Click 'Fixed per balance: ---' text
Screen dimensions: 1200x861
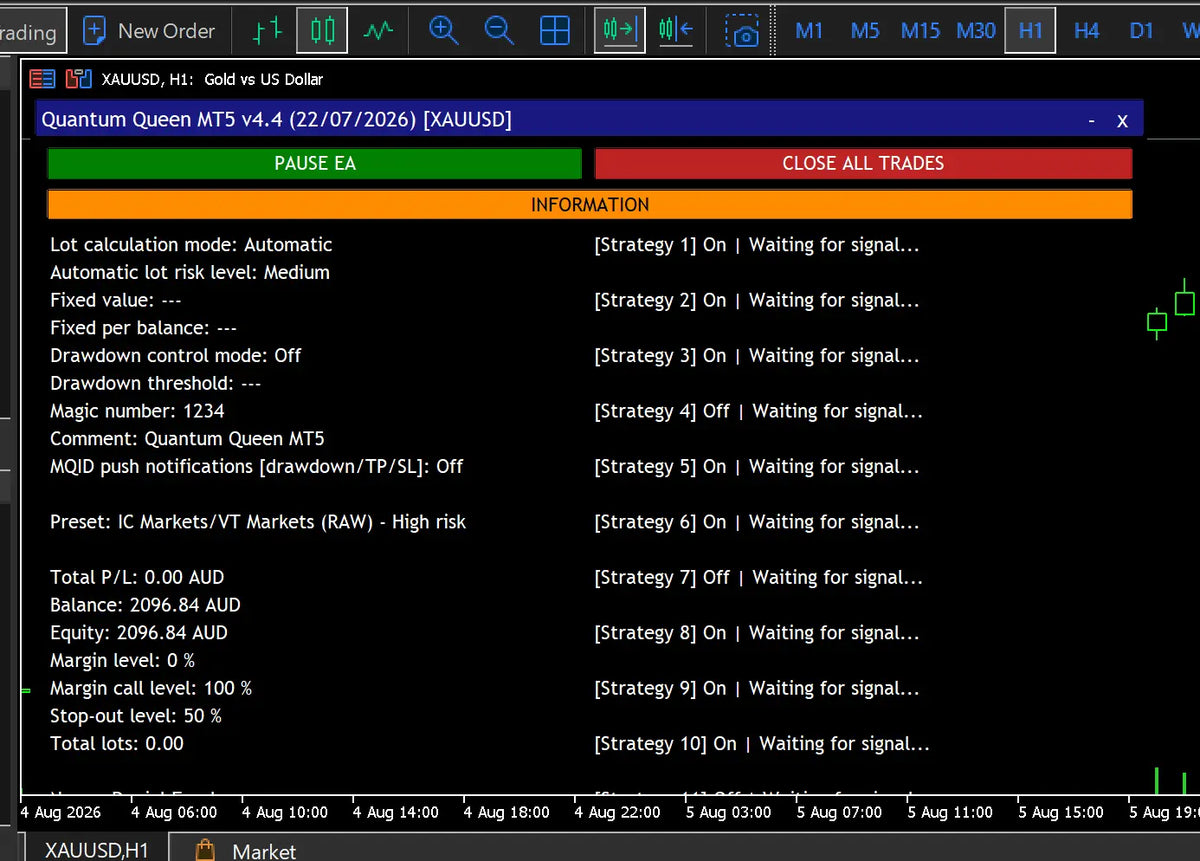[143, 328]
